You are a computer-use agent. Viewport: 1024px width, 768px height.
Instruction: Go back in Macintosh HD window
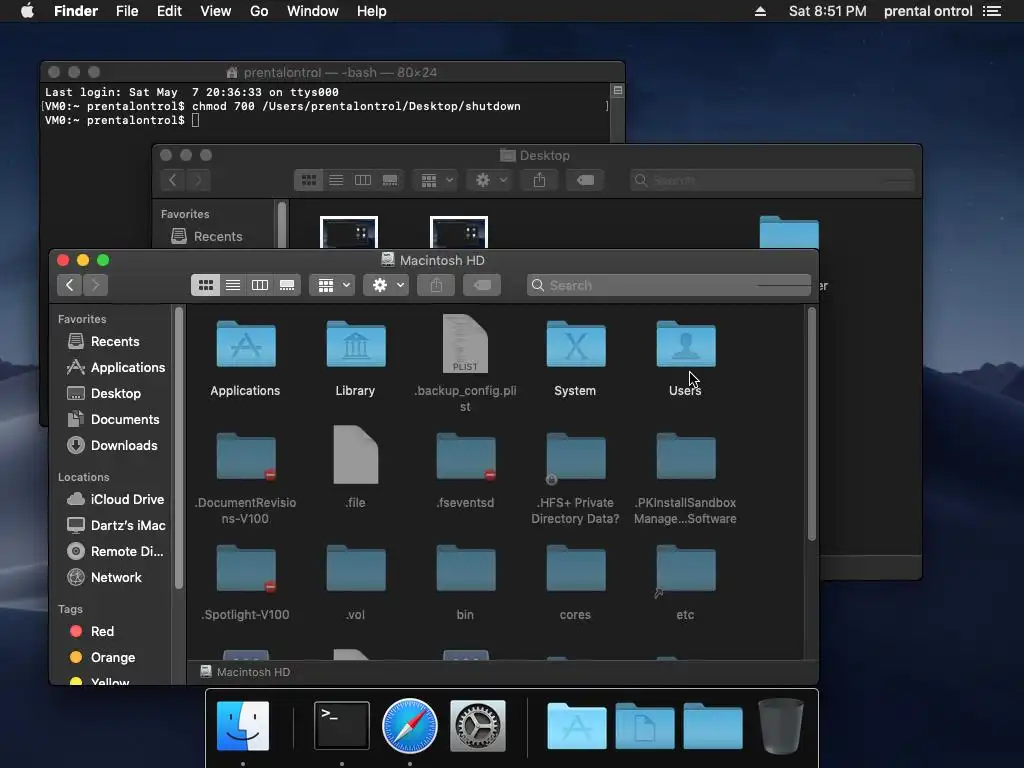(x=69, y=285)
